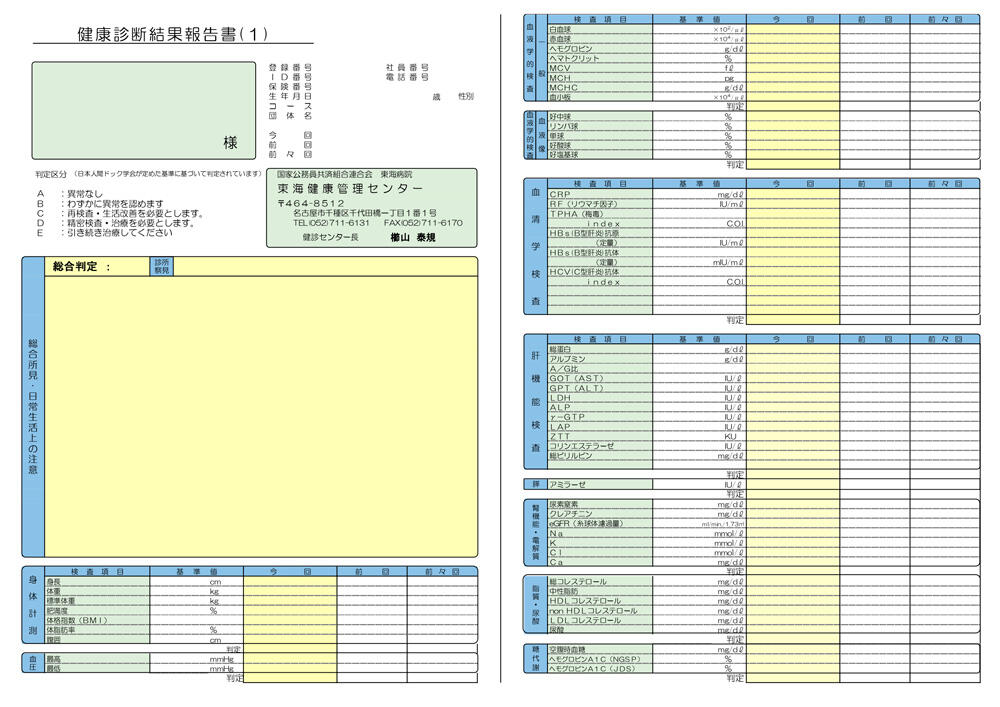Click the MCHC row label
Viewport: 1000px width, 707px height.
click(x=563, y=88)
